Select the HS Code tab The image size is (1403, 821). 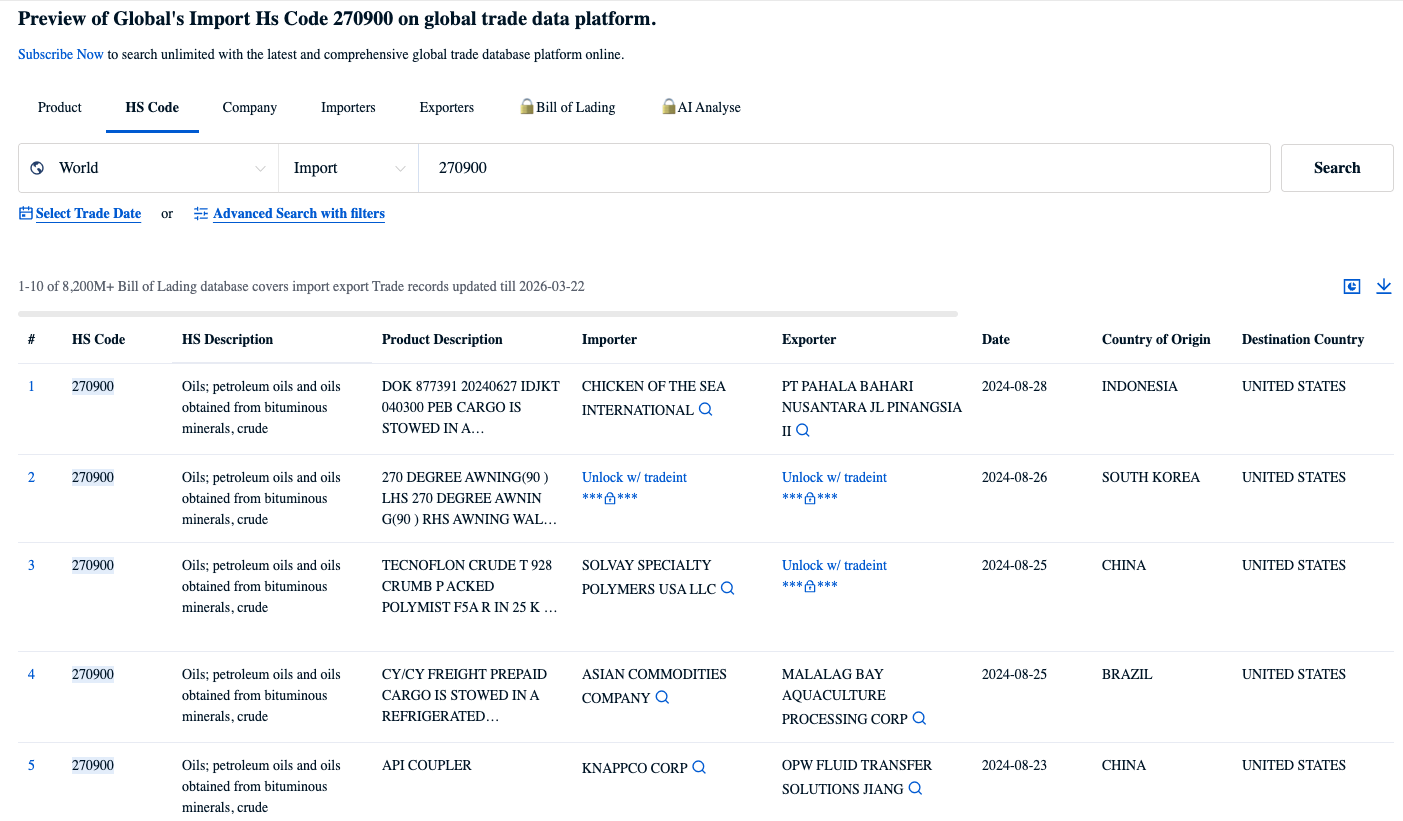(152, 107)
